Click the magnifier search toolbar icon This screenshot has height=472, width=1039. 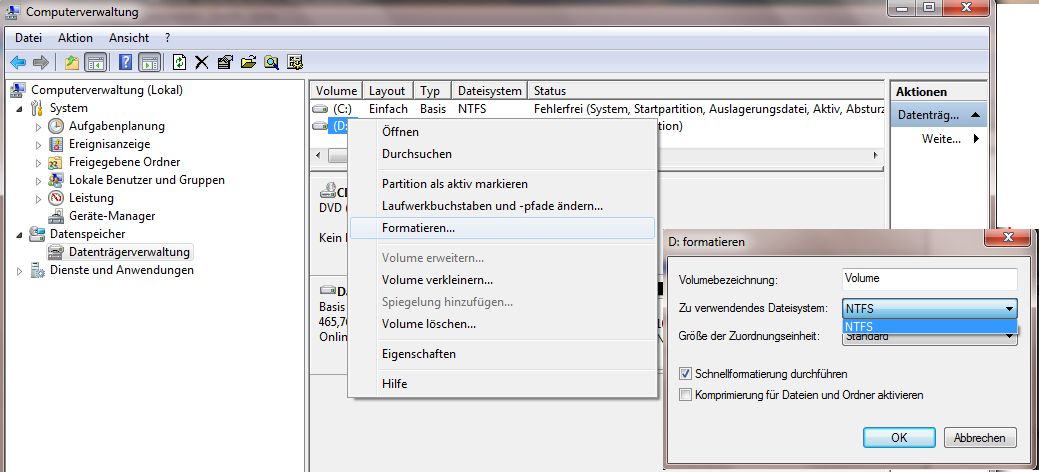tap(271, 62)
